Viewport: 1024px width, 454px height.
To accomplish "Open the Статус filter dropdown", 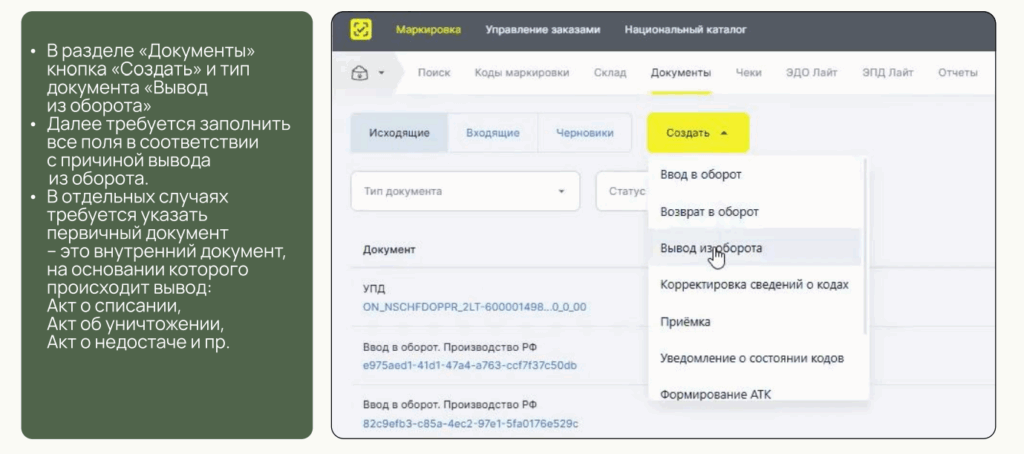I will (x=622, y=191).
